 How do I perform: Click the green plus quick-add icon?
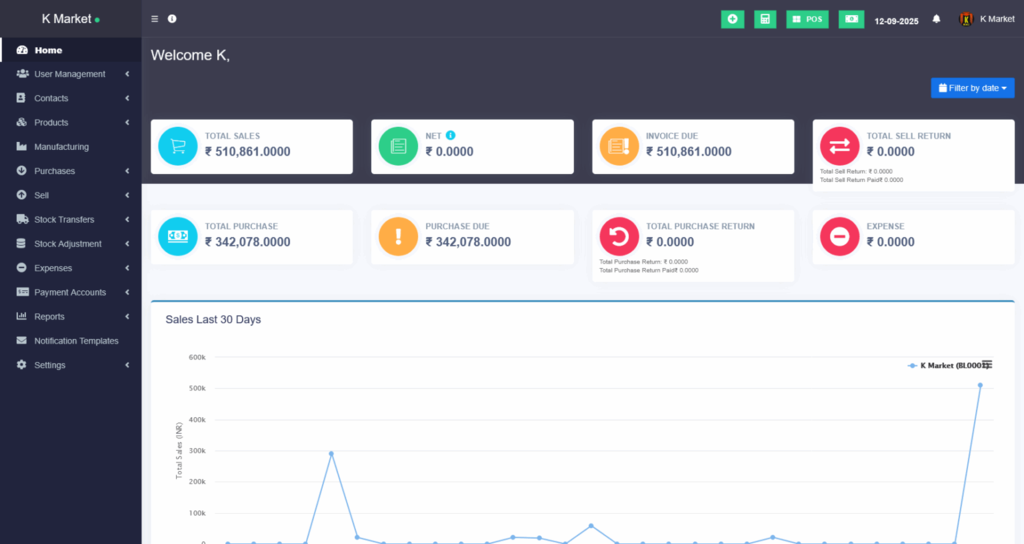pyautogui.click(x=732, y=19)
